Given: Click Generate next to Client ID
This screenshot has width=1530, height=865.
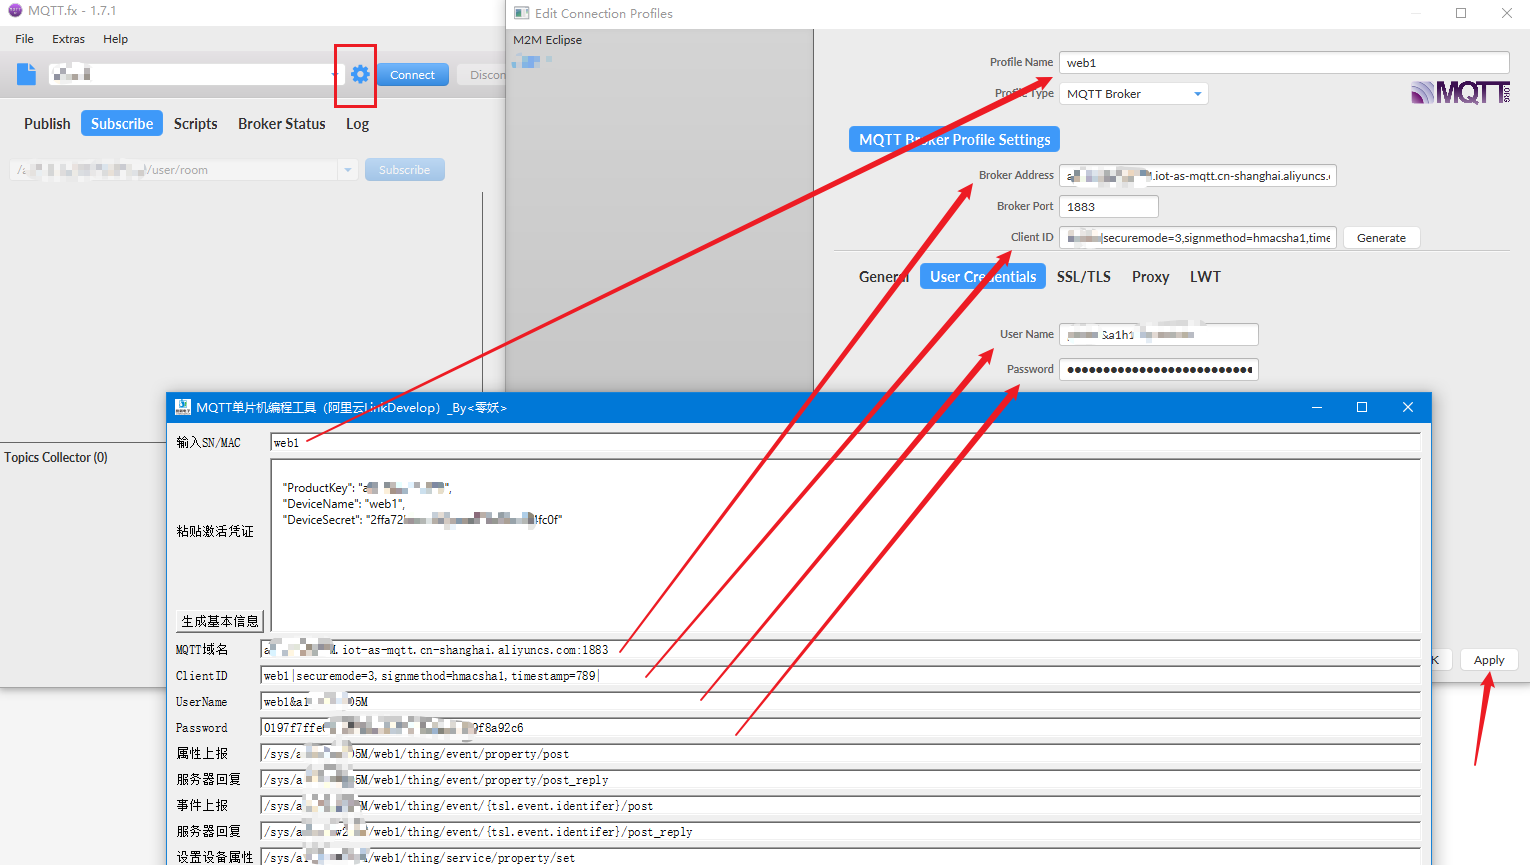Looking at the screenshot, I should [x=1381, y=238].
